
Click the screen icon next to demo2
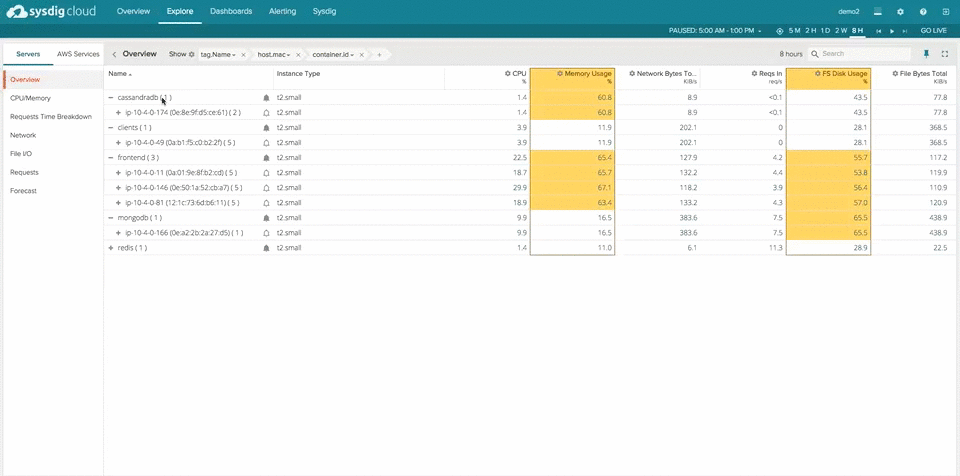pyautogui.click(x=877, y=12)
